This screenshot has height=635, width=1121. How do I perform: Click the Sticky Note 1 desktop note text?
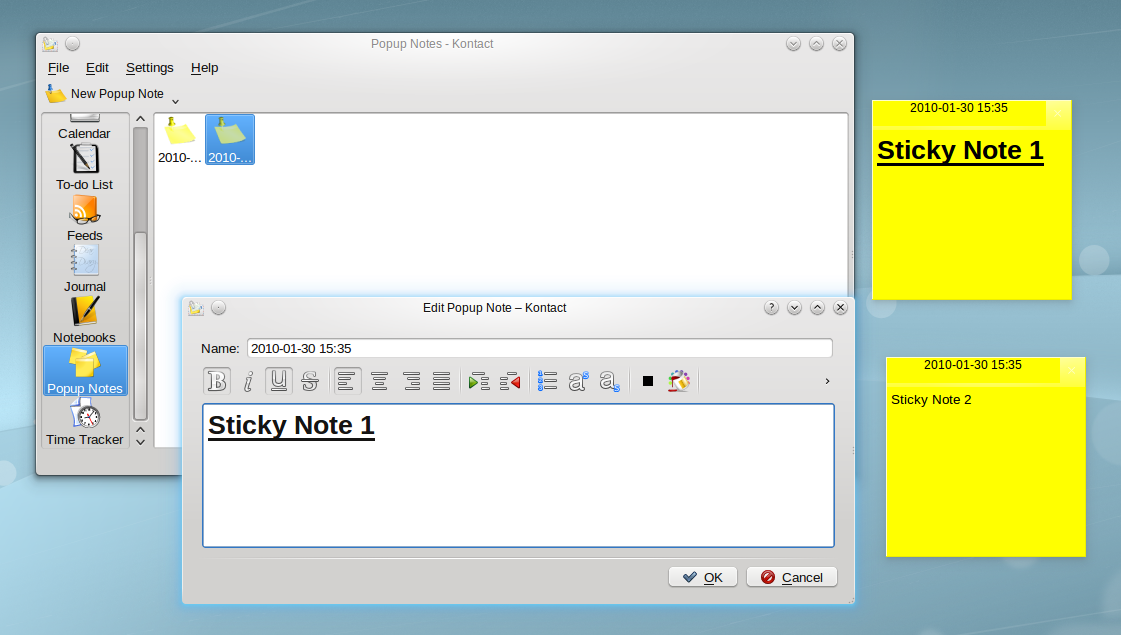[960, 151]
